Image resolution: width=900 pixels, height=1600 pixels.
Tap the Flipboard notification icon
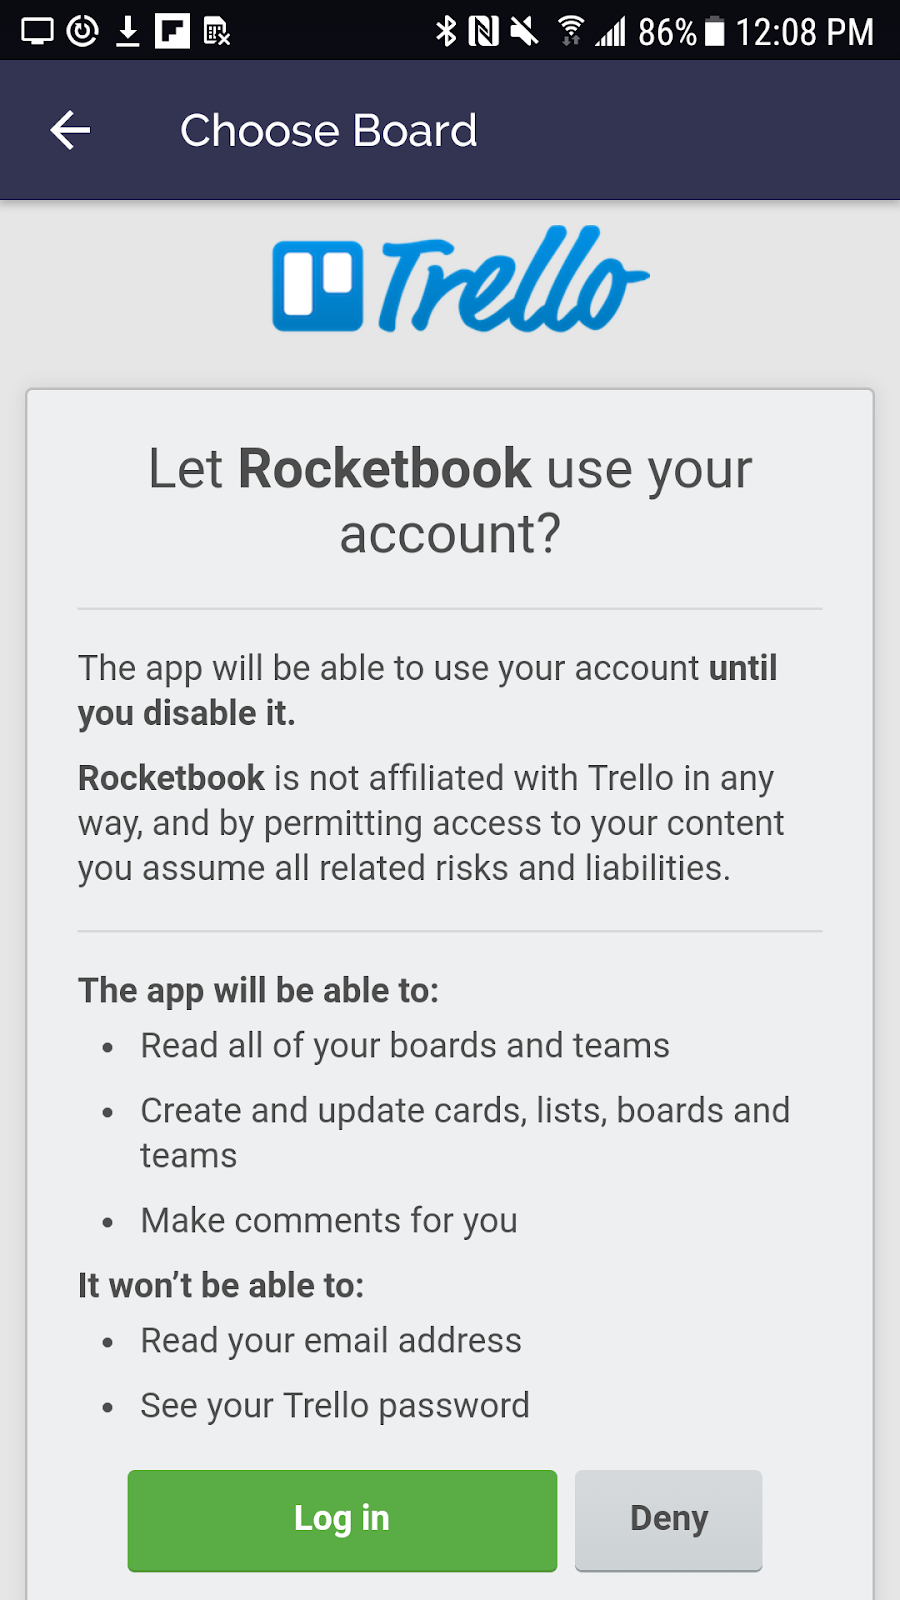click(x=172, y=31)
